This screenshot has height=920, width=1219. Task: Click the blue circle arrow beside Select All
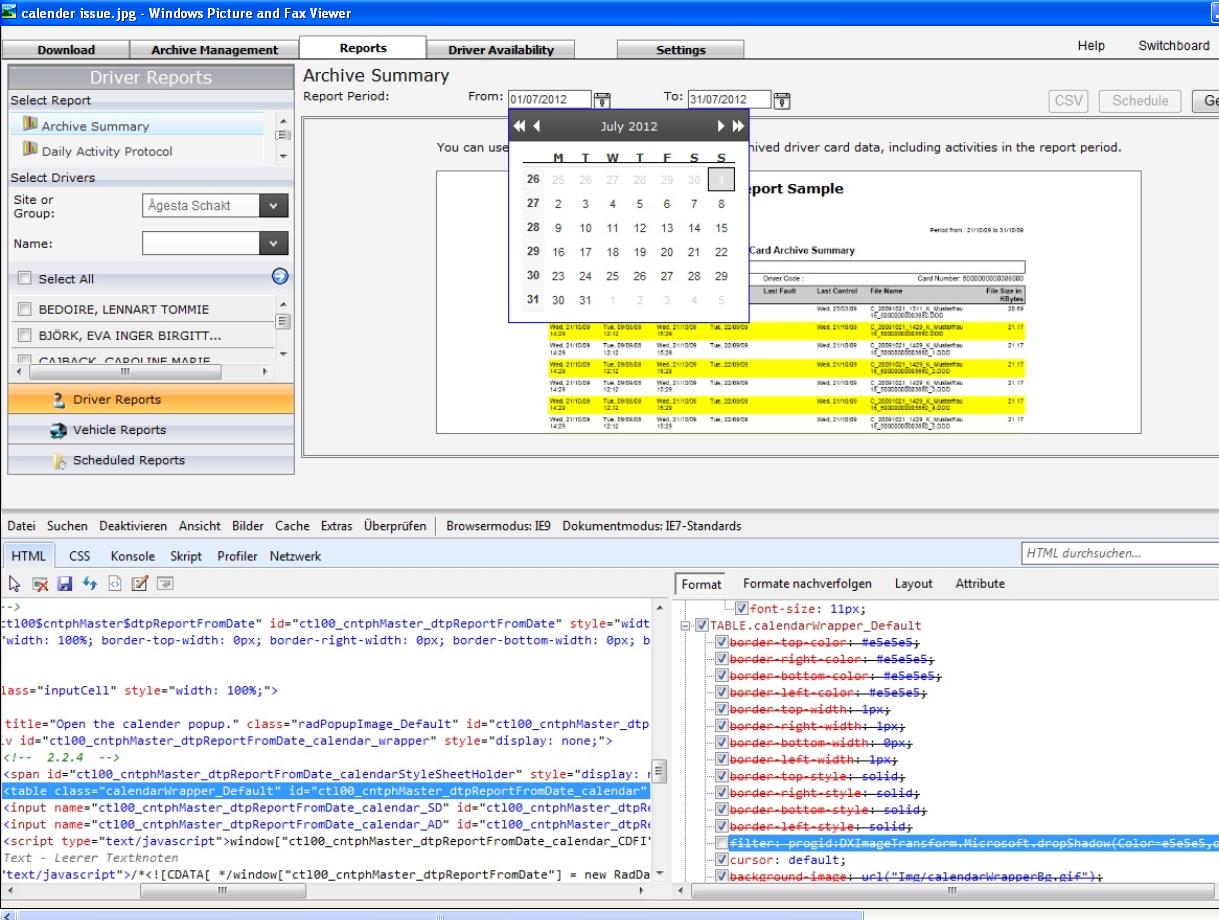[280, 278]
